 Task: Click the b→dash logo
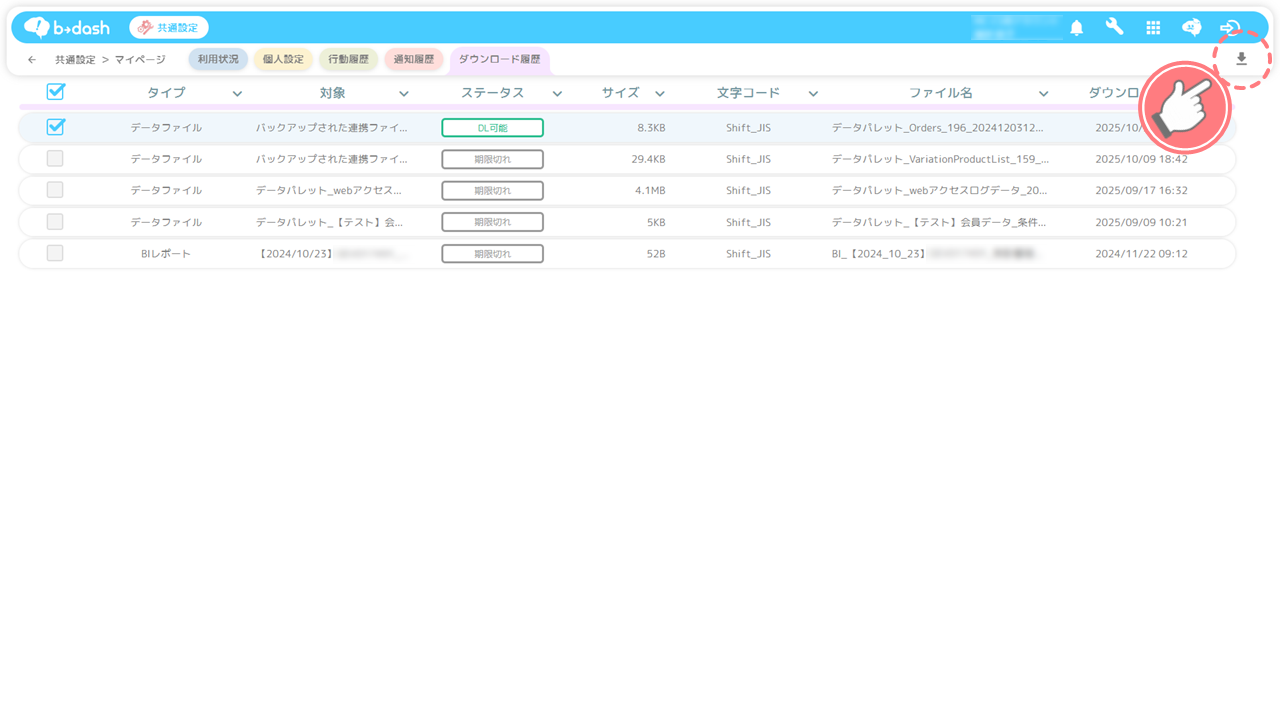[x=67, y=27]
